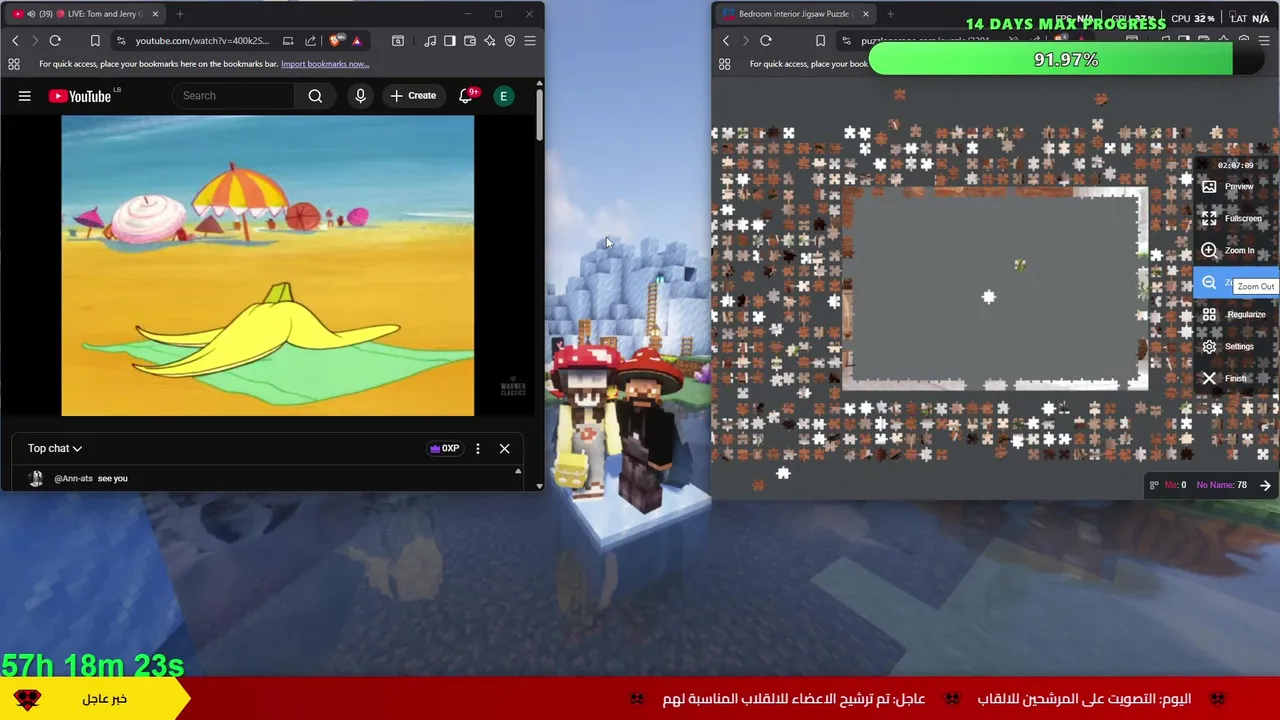
Task: Open apps grid in puzzle window bookmarks bar
Action: point(725,64)
